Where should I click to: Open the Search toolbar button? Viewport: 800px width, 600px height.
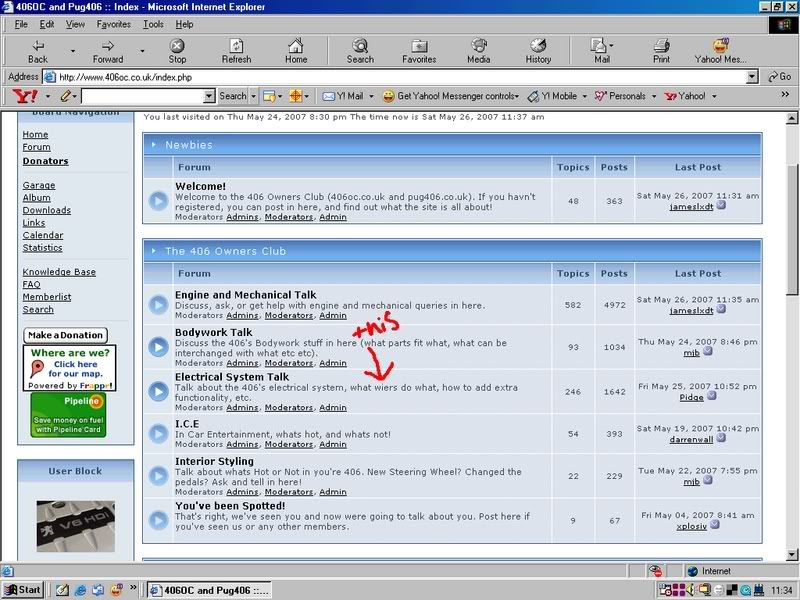(360, 51)
